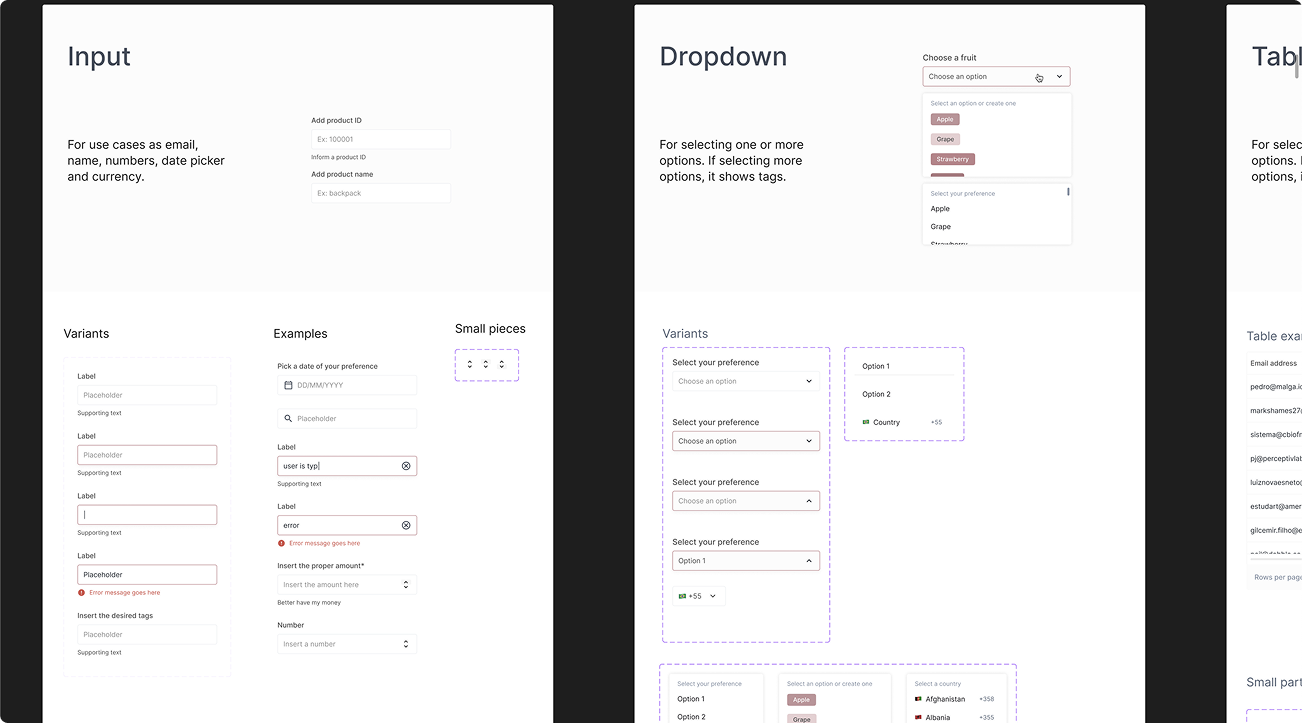The image size is (1302, 723).
Task: Select the "Country" row with +55
Action: (904, 422)
